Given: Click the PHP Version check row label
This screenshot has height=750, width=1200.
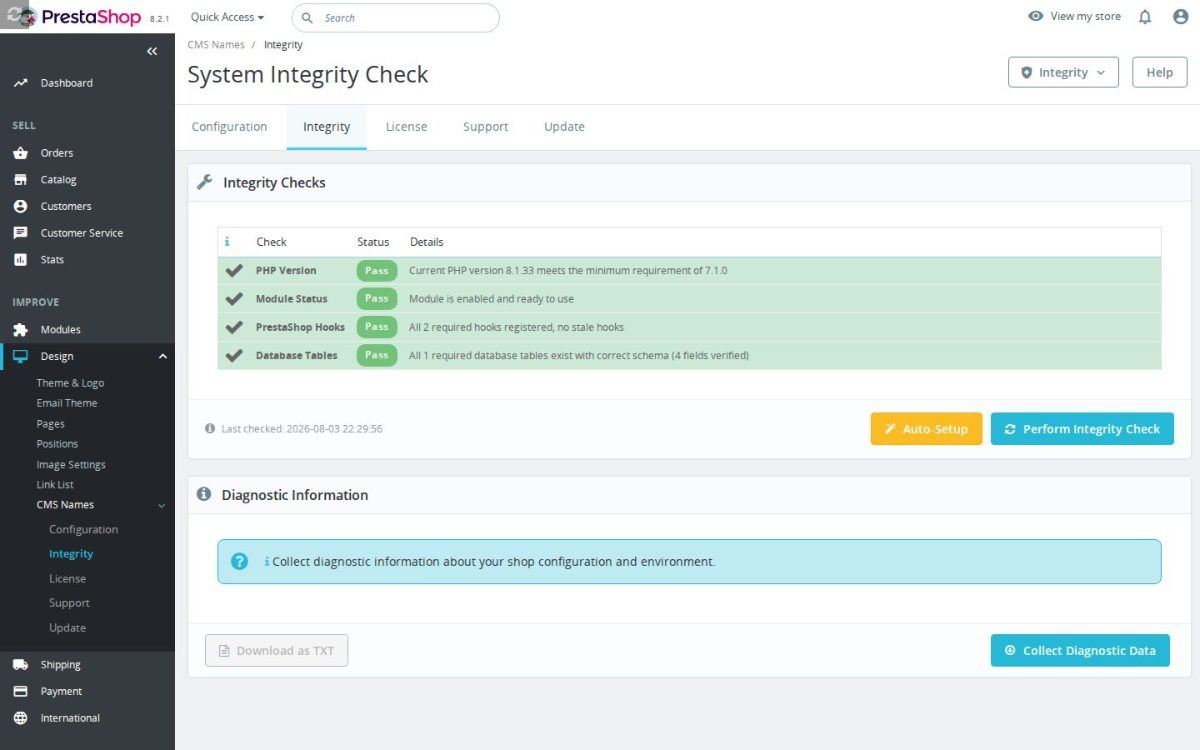Looking at the screenshot, I should click(286, 271).
